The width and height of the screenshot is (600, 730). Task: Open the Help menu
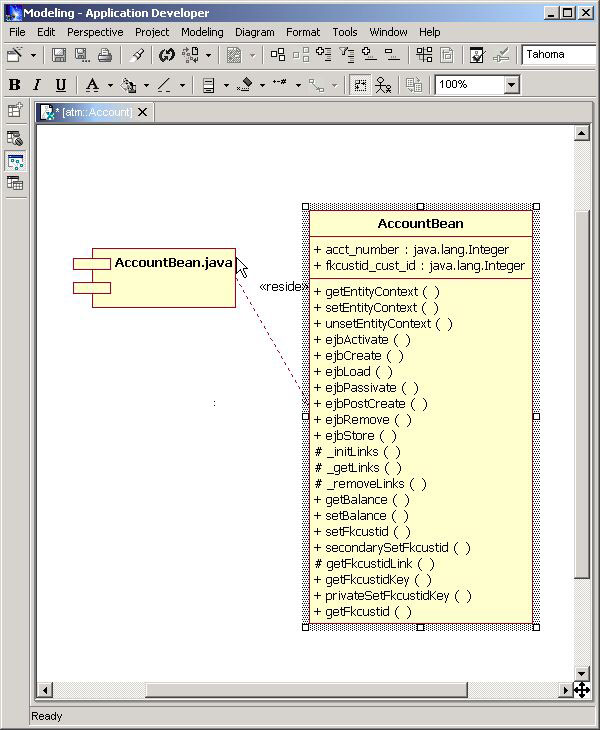[x=429, y=32]
